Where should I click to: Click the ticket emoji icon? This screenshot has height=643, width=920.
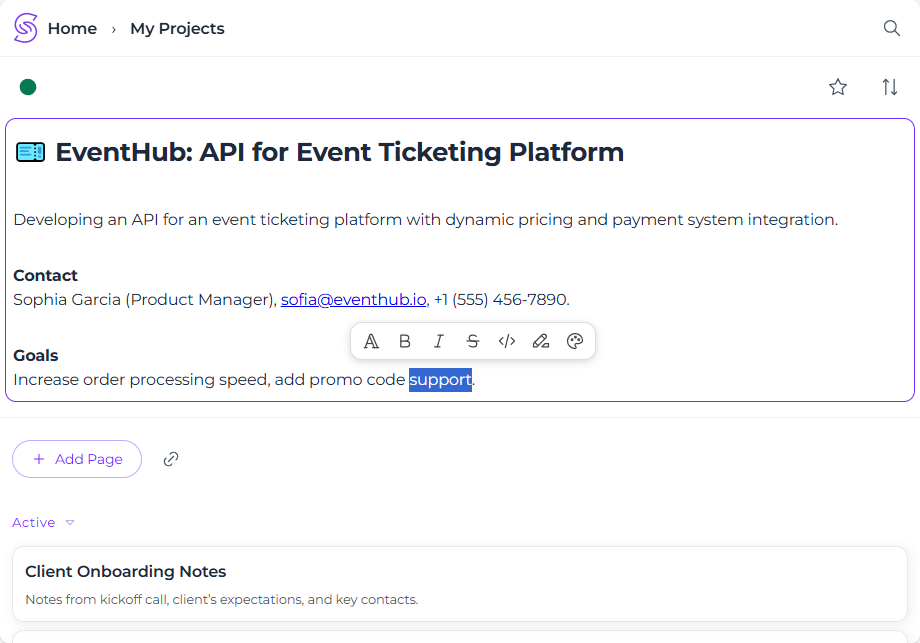[x=30, y=153]
